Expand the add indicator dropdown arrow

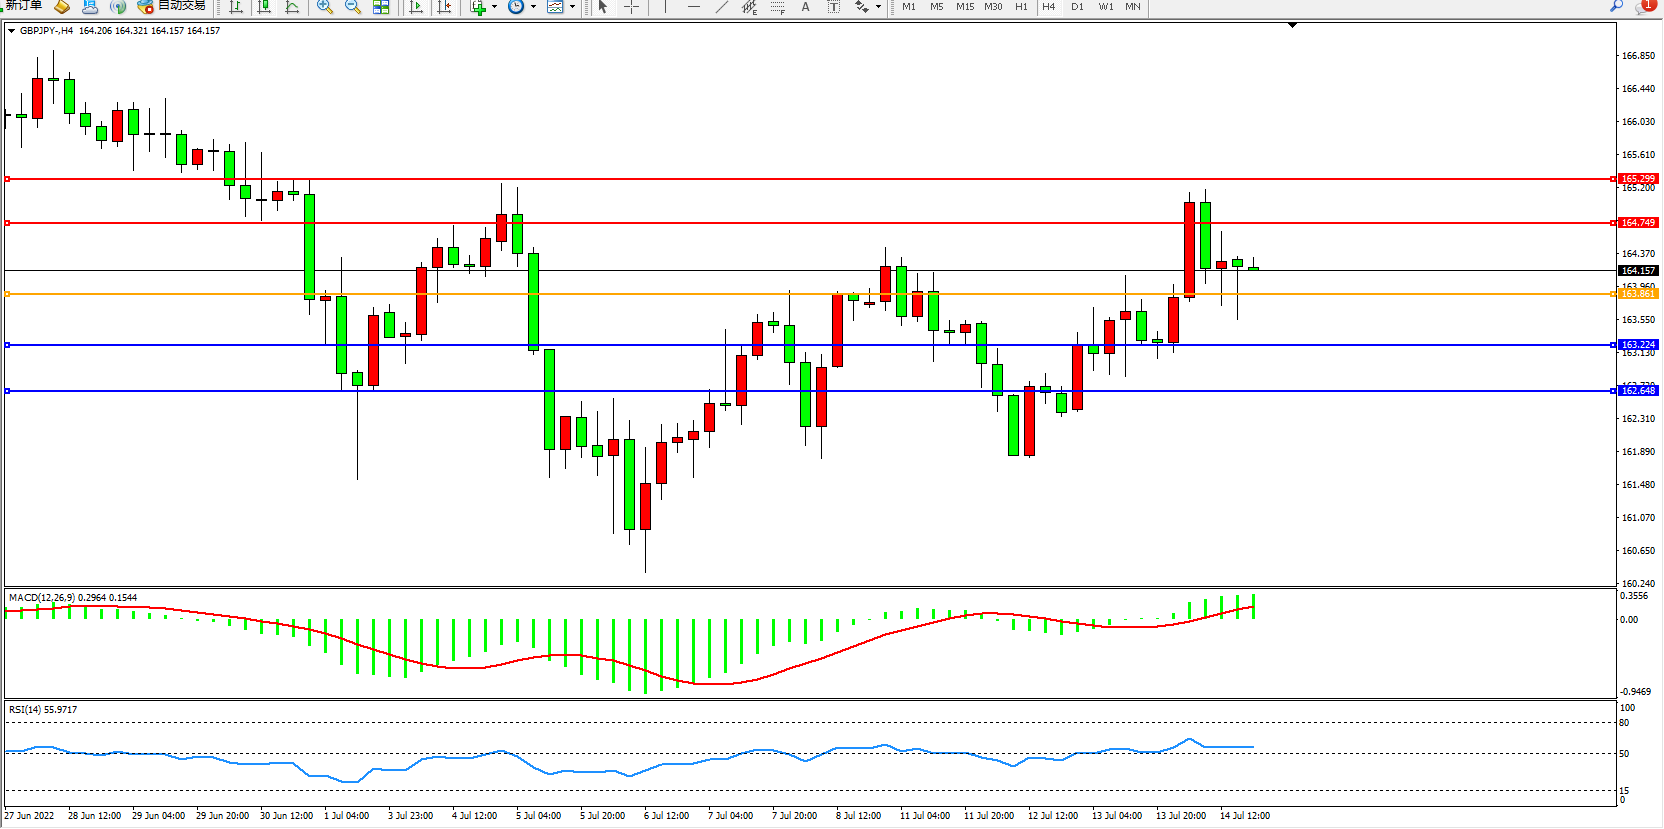click(494, 7)
